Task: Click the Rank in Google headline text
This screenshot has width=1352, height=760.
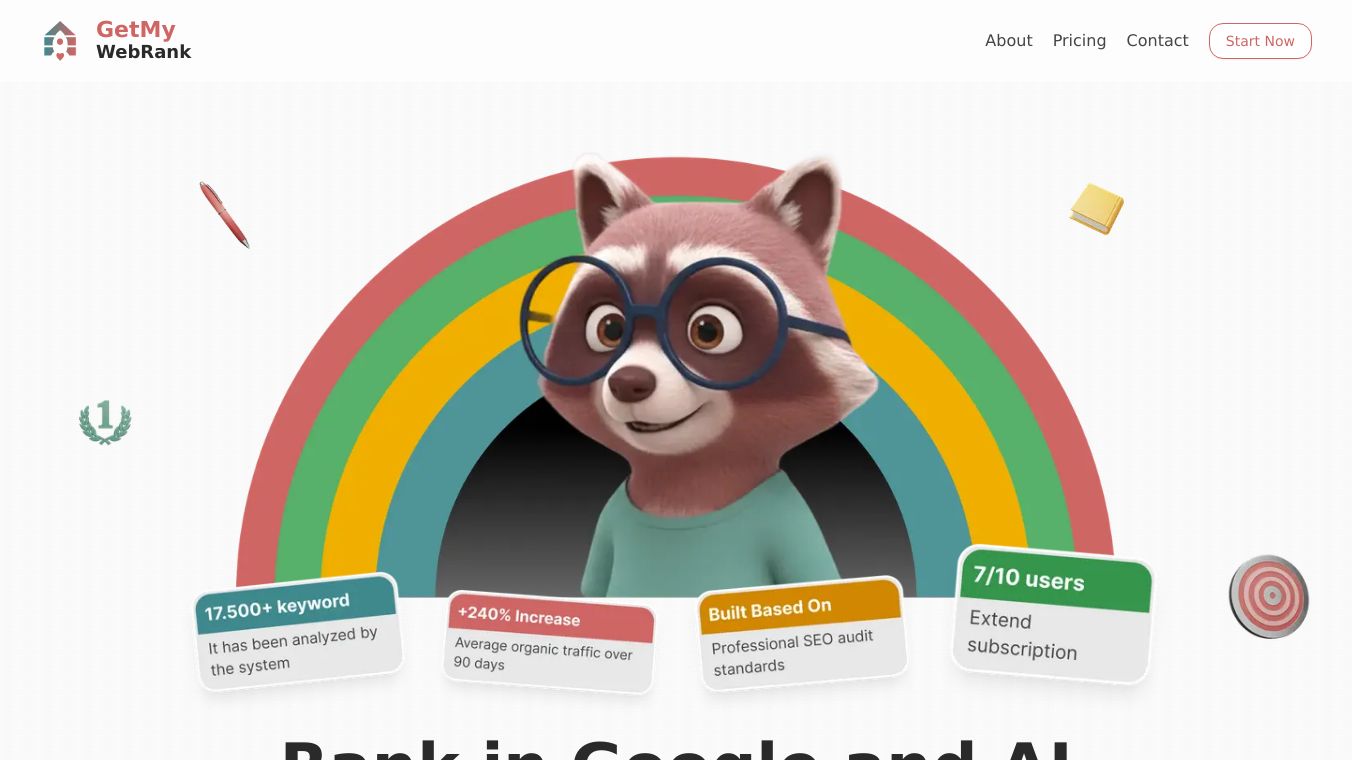Action: tap(676, 749)
